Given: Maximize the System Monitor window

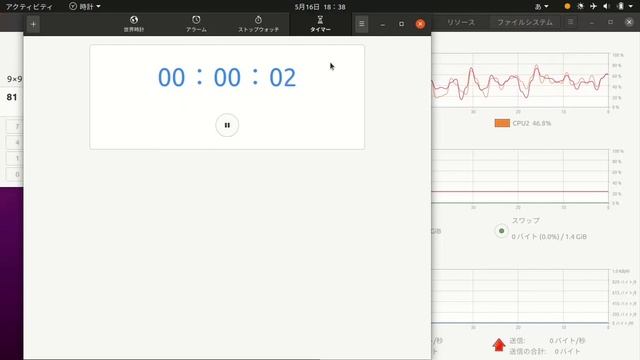Looking at the screenshot, I should pos(611,22).
